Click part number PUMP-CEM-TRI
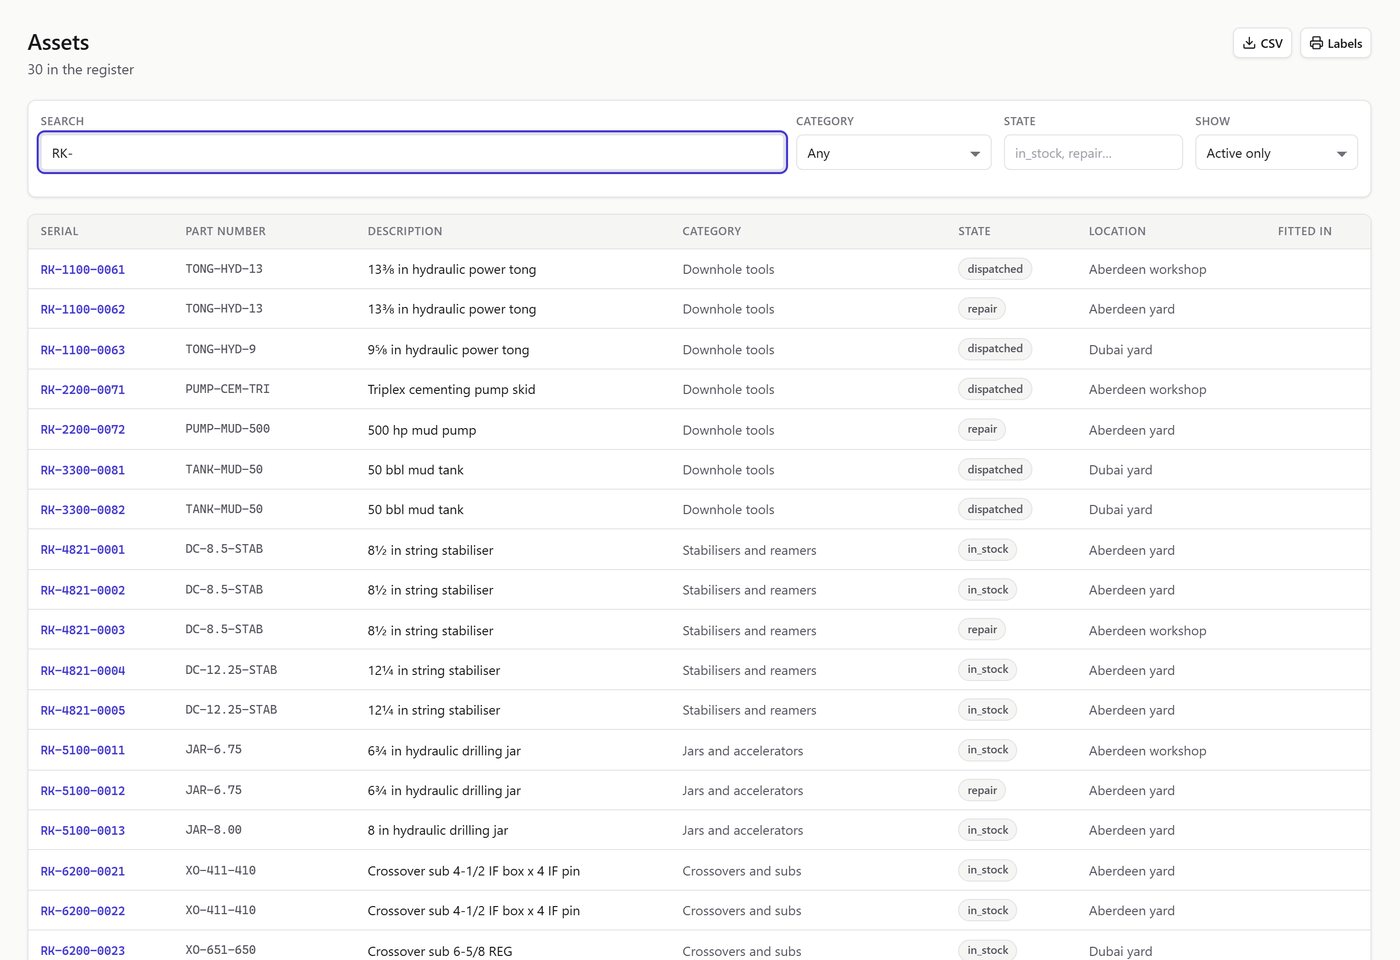 pos(228,389)
